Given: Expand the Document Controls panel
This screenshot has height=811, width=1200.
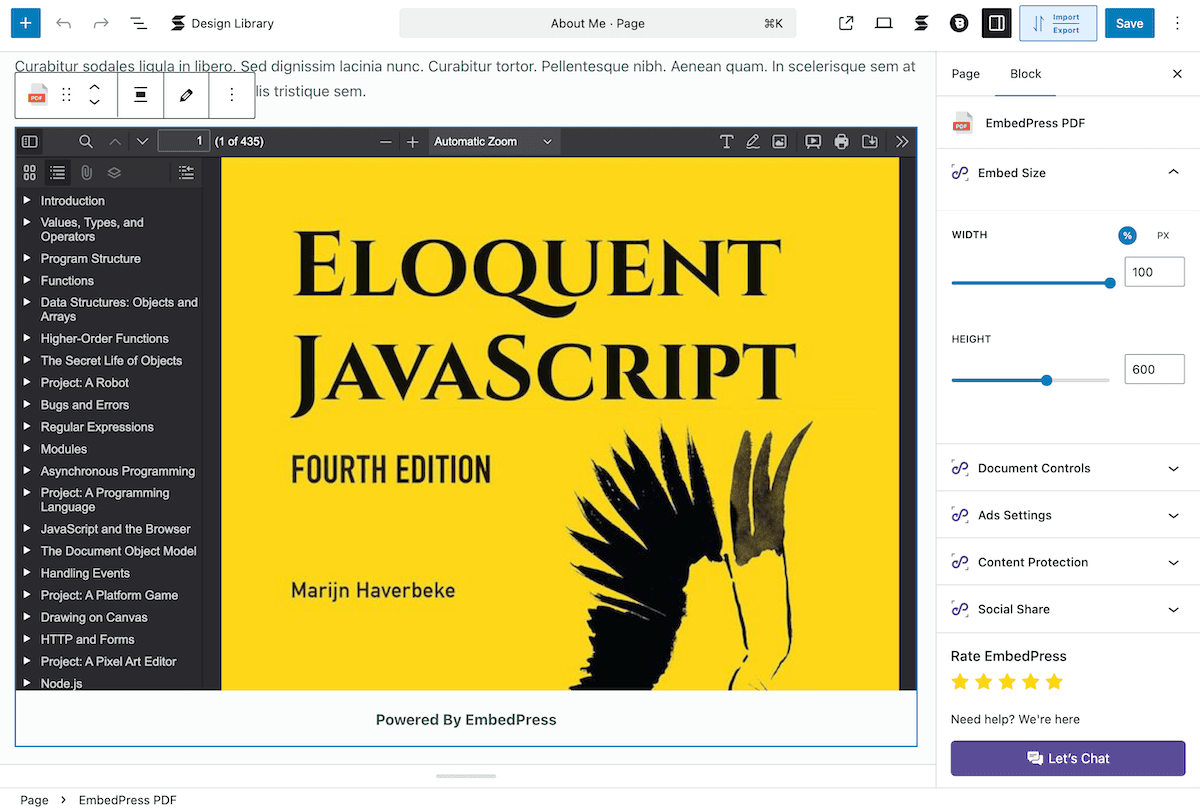Looking at the screenshot, I should coord(1068,468).
